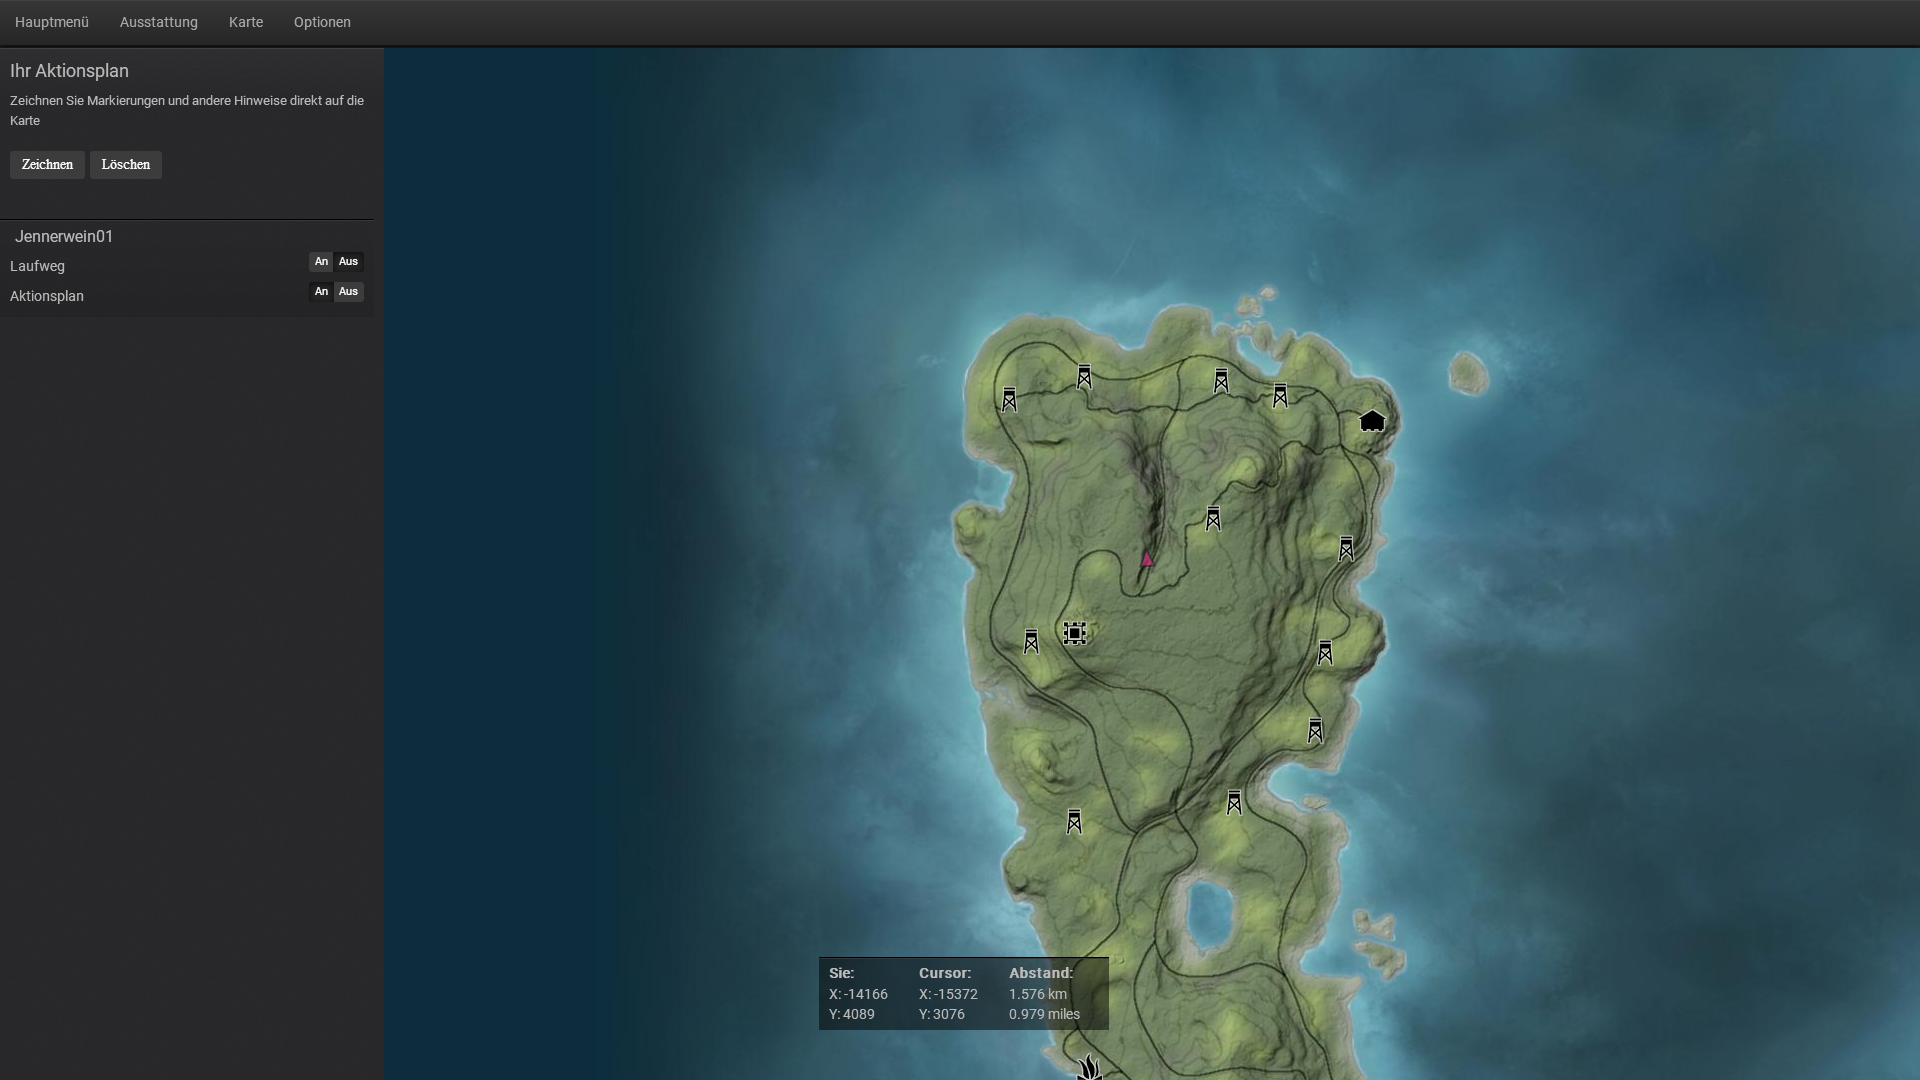Turn Laufweg off with the Aus button
This screenshot has height=1080, width=1920.
348,262
